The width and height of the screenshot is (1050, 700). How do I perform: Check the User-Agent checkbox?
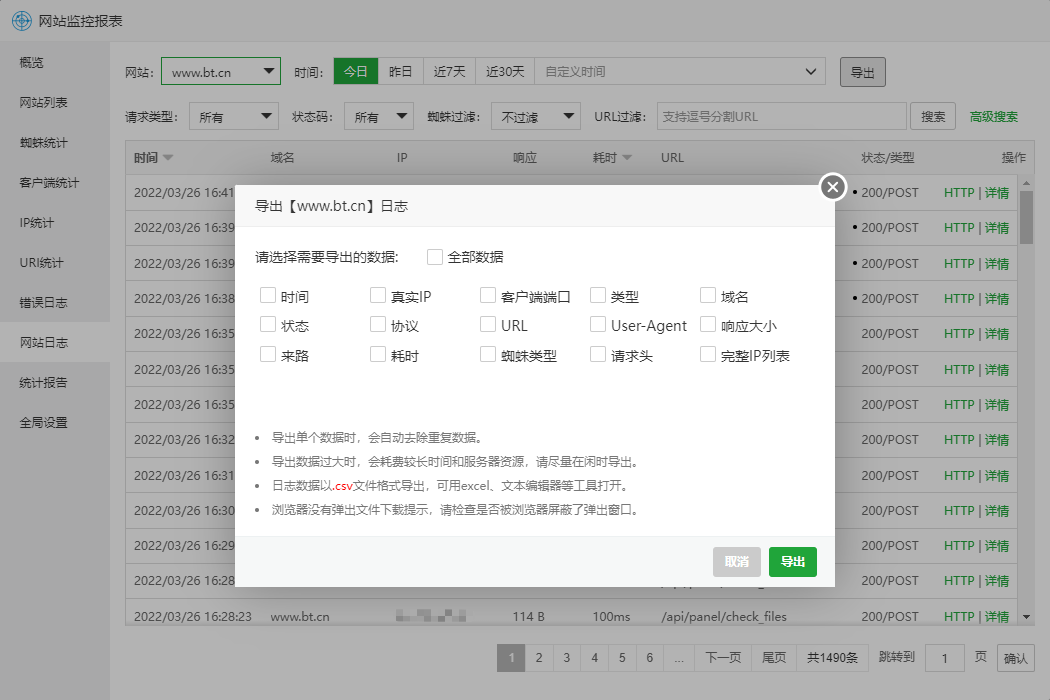[x=598, y=325]
